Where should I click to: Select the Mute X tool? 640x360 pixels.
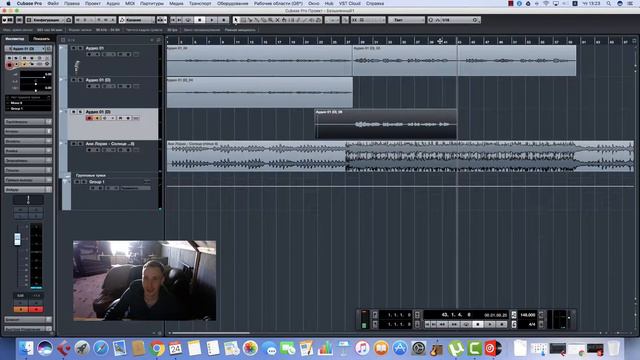[x=278, y=20]
